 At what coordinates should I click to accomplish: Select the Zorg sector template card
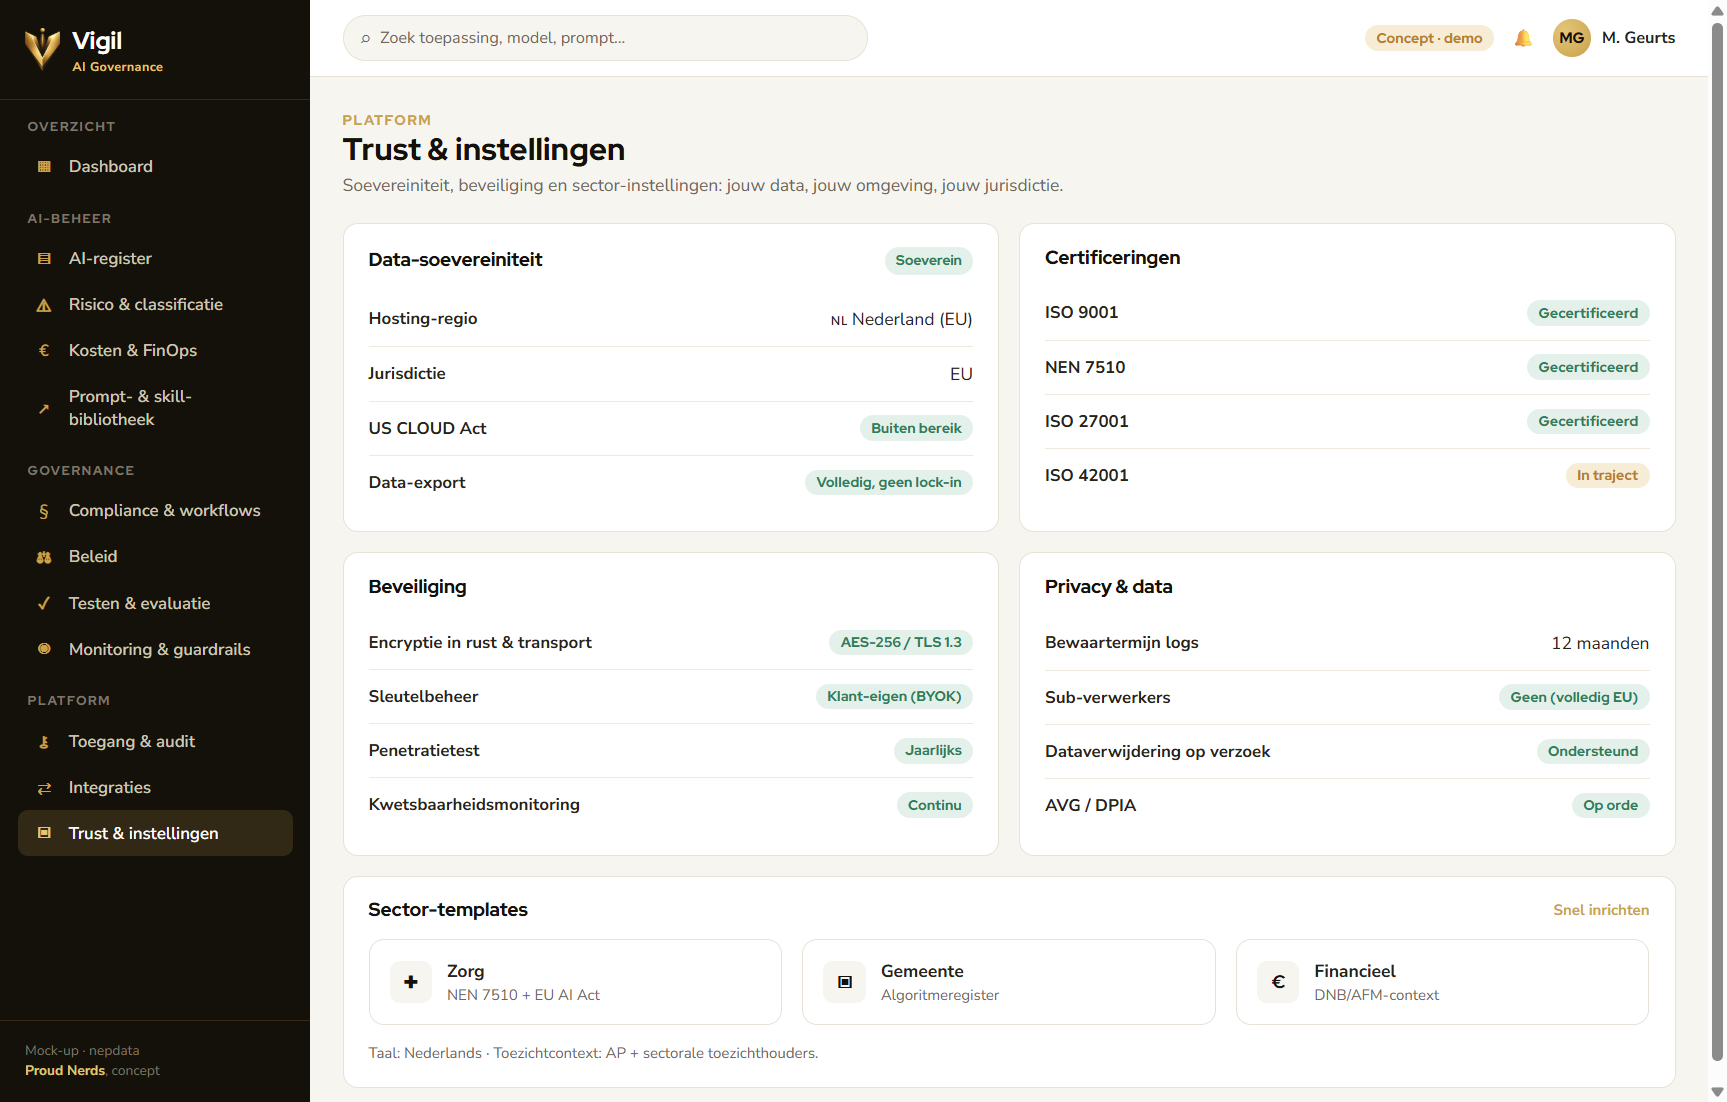click(575, 982)
